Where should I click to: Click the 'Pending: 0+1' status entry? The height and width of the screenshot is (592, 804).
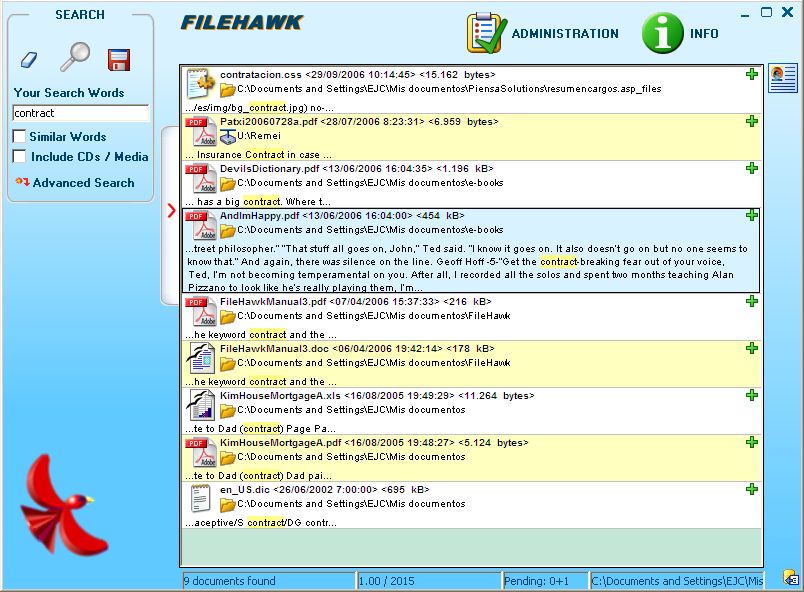545,581
